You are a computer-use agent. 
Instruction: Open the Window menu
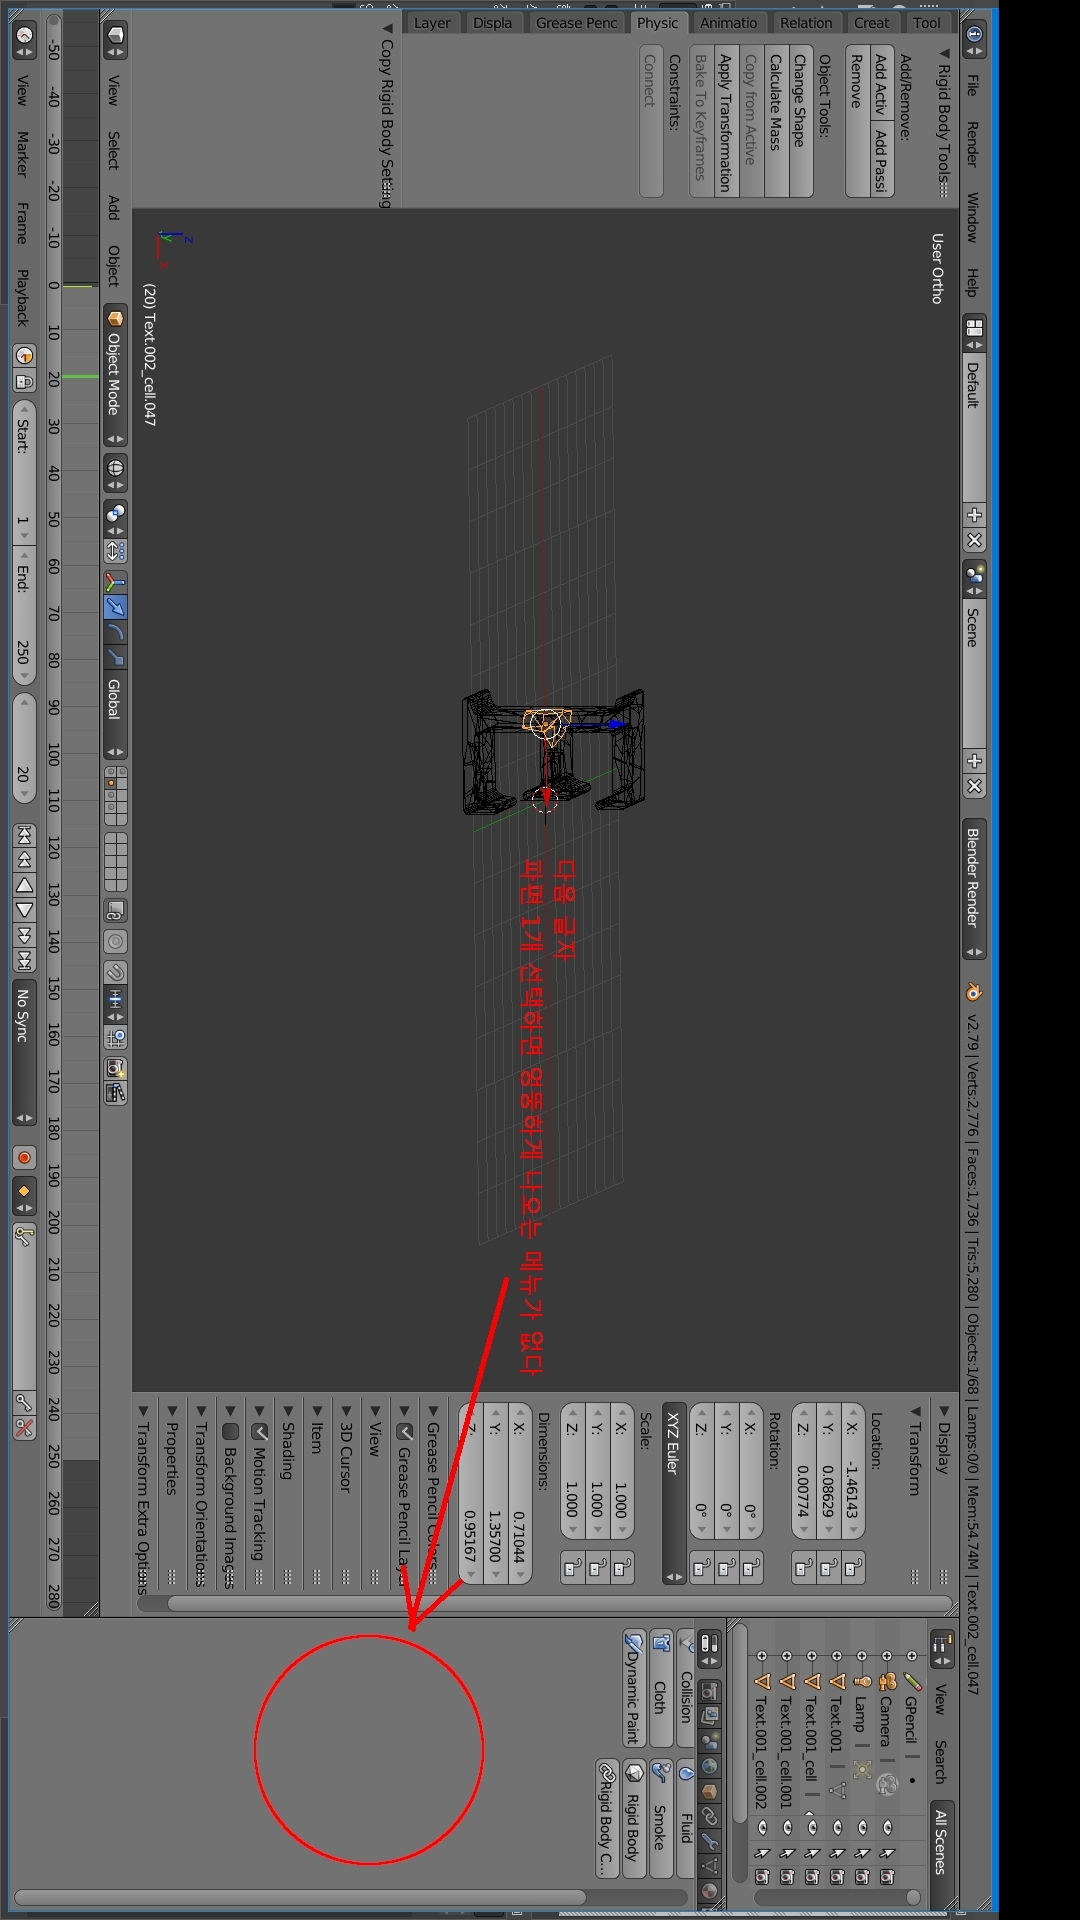pos(972,217)
